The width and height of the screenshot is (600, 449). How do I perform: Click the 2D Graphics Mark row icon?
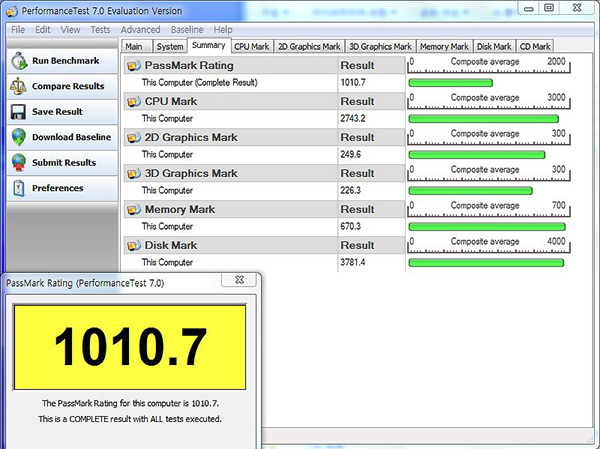coord(134,137)
